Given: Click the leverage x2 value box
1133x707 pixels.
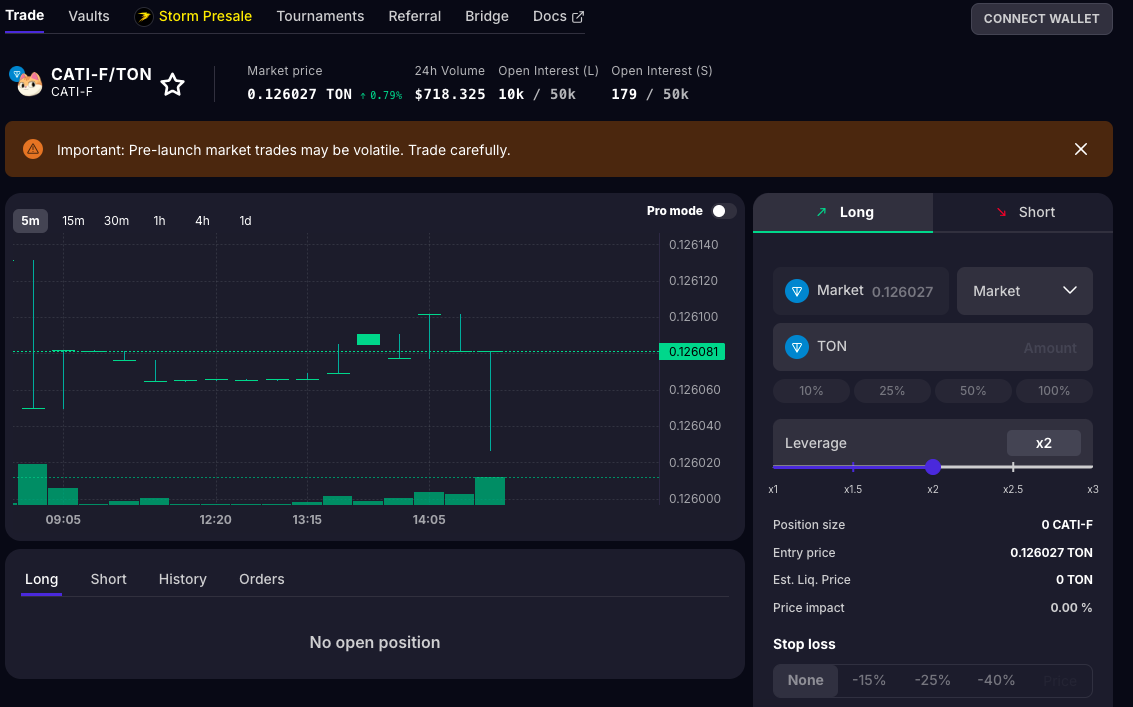Looking at the screenshot, I should tap(1043, 443).
